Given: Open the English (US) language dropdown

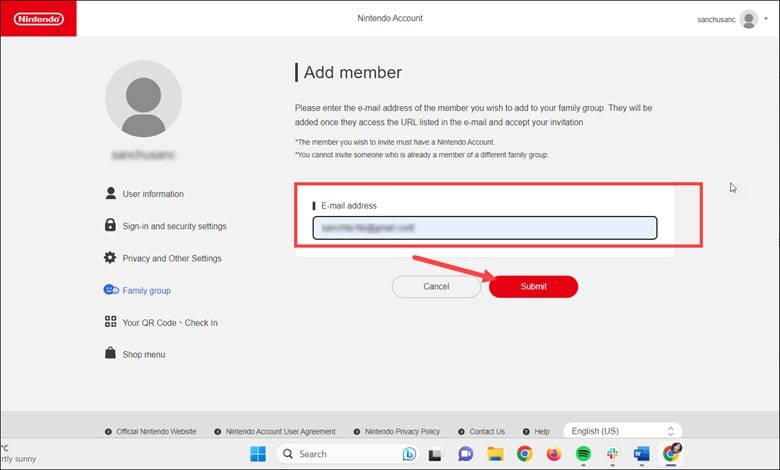Looking at the screenshot, I should coord(622,431).
